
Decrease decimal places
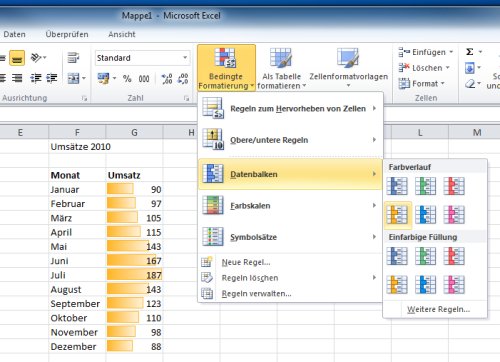point(183,79)
